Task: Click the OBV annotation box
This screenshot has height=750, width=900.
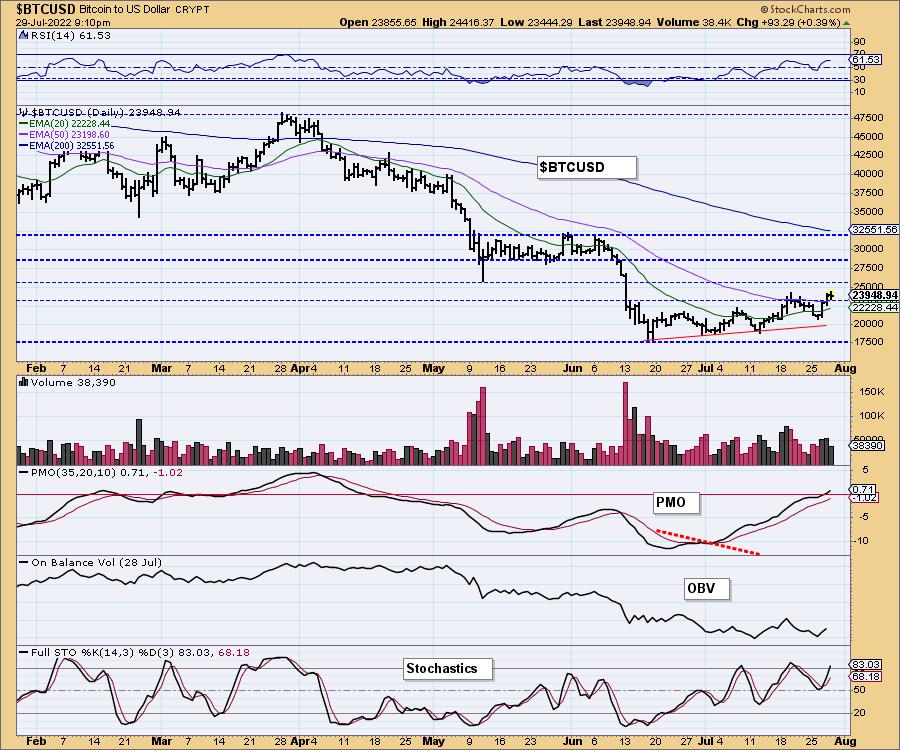Action: (x=707, y=589)
